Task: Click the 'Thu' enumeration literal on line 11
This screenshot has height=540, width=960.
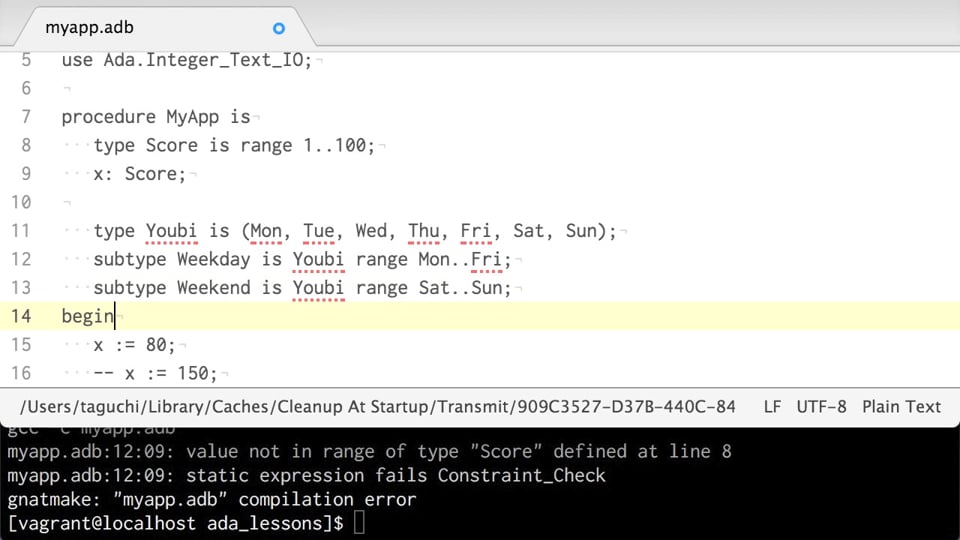Action: tap(424, 231)
